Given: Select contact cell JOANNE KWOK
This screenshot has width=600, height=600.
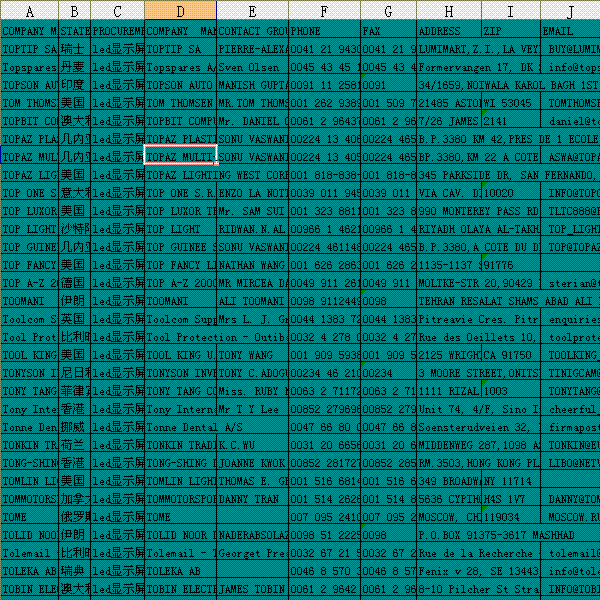Looking at the screenshot, I should (253, 463).
